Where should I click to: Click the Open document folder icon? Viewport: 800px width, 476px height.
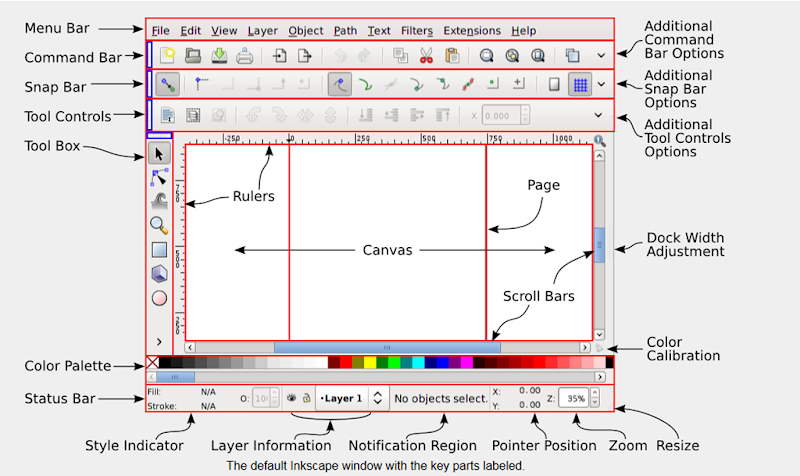click(194, 56)
